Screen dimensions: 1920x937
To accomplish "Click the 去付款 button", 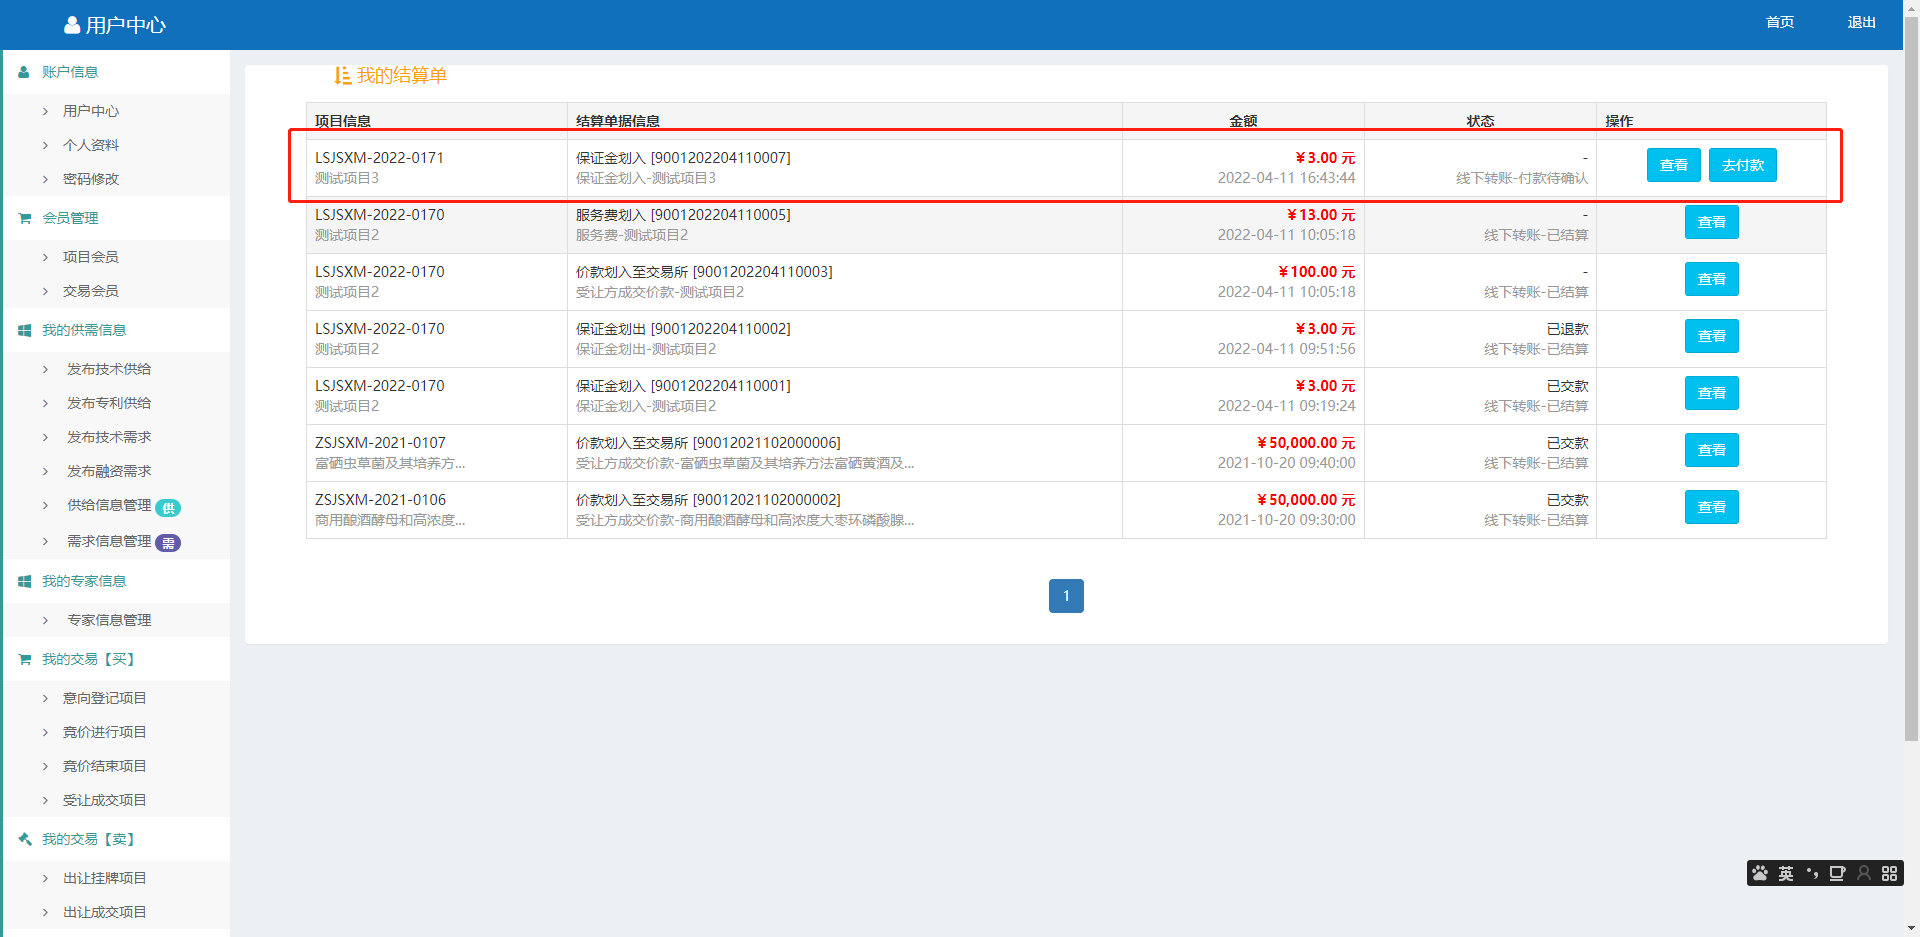I will point(1743,165).
